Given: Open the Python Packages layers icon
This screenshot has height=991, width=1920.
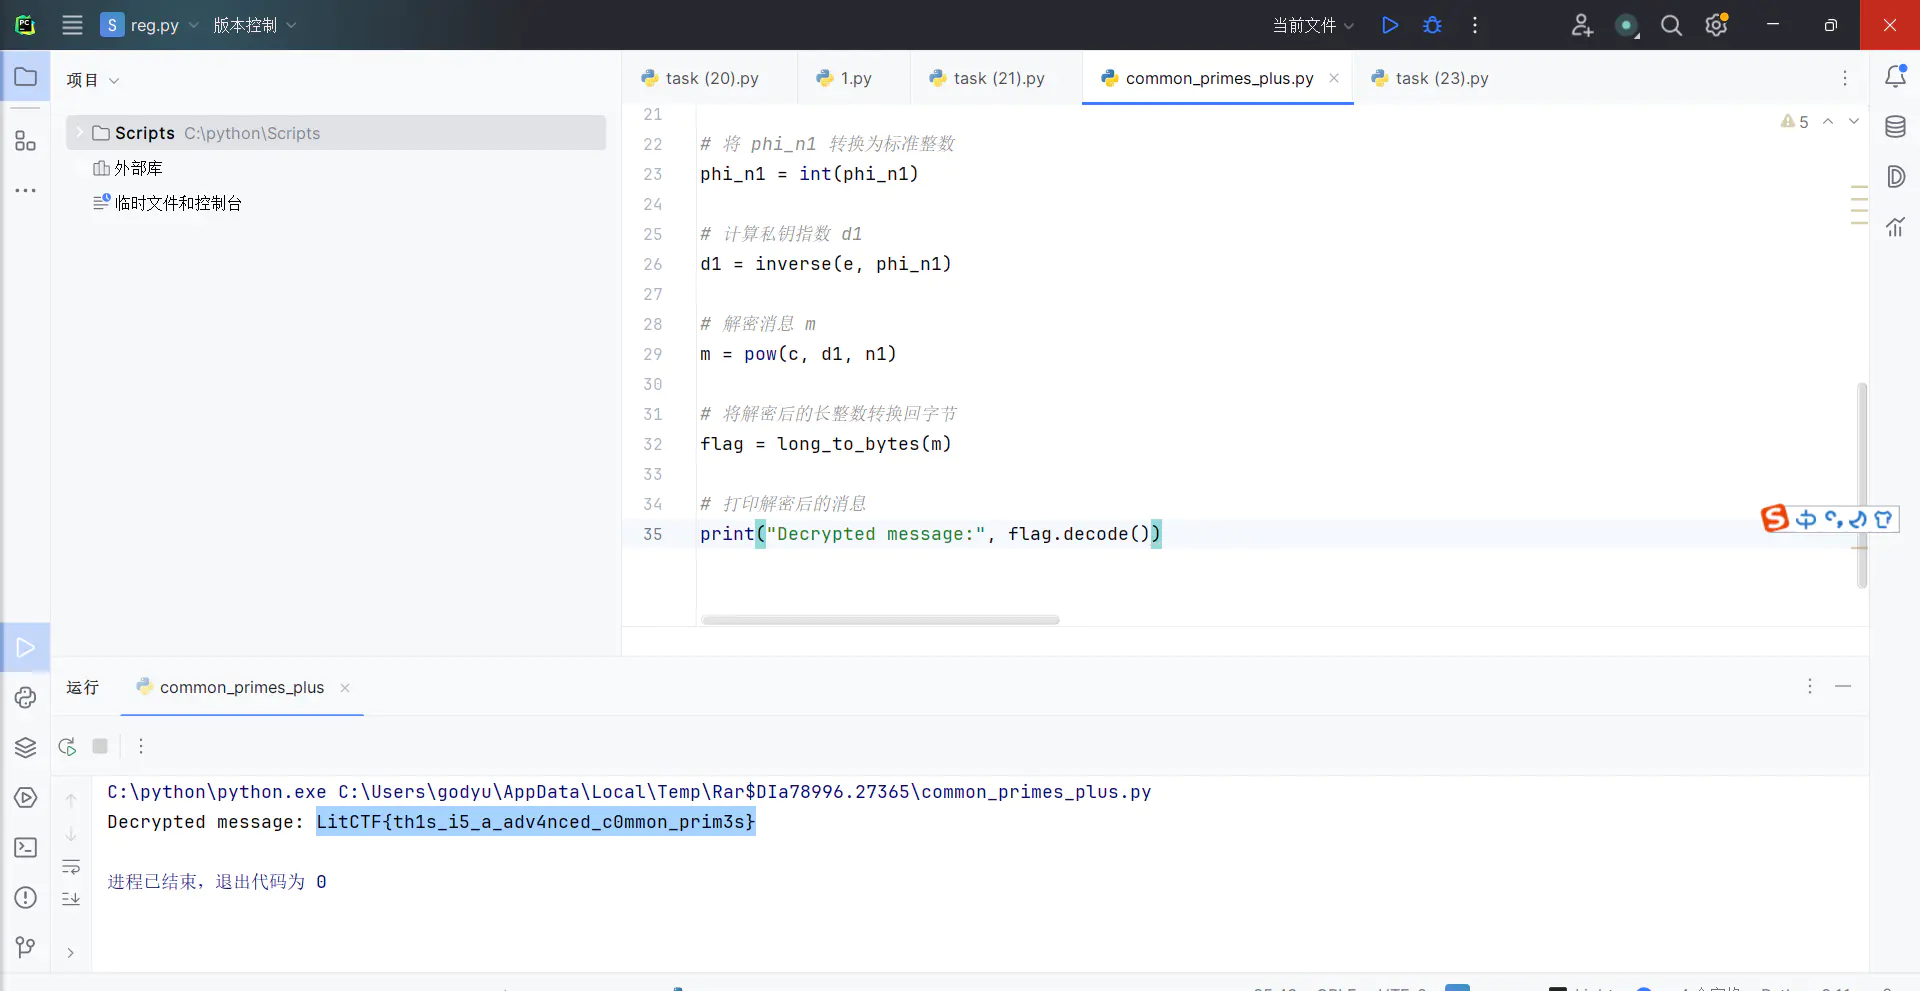Looking at the screenshot, I should [25, 748].
